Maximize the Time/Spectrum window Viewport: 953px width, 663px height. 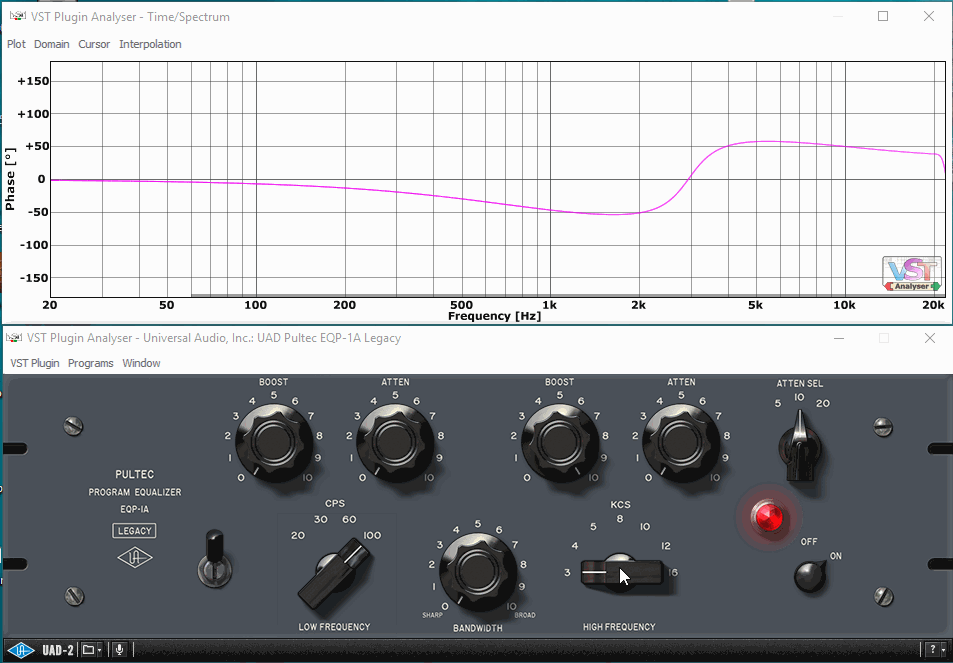883,16
